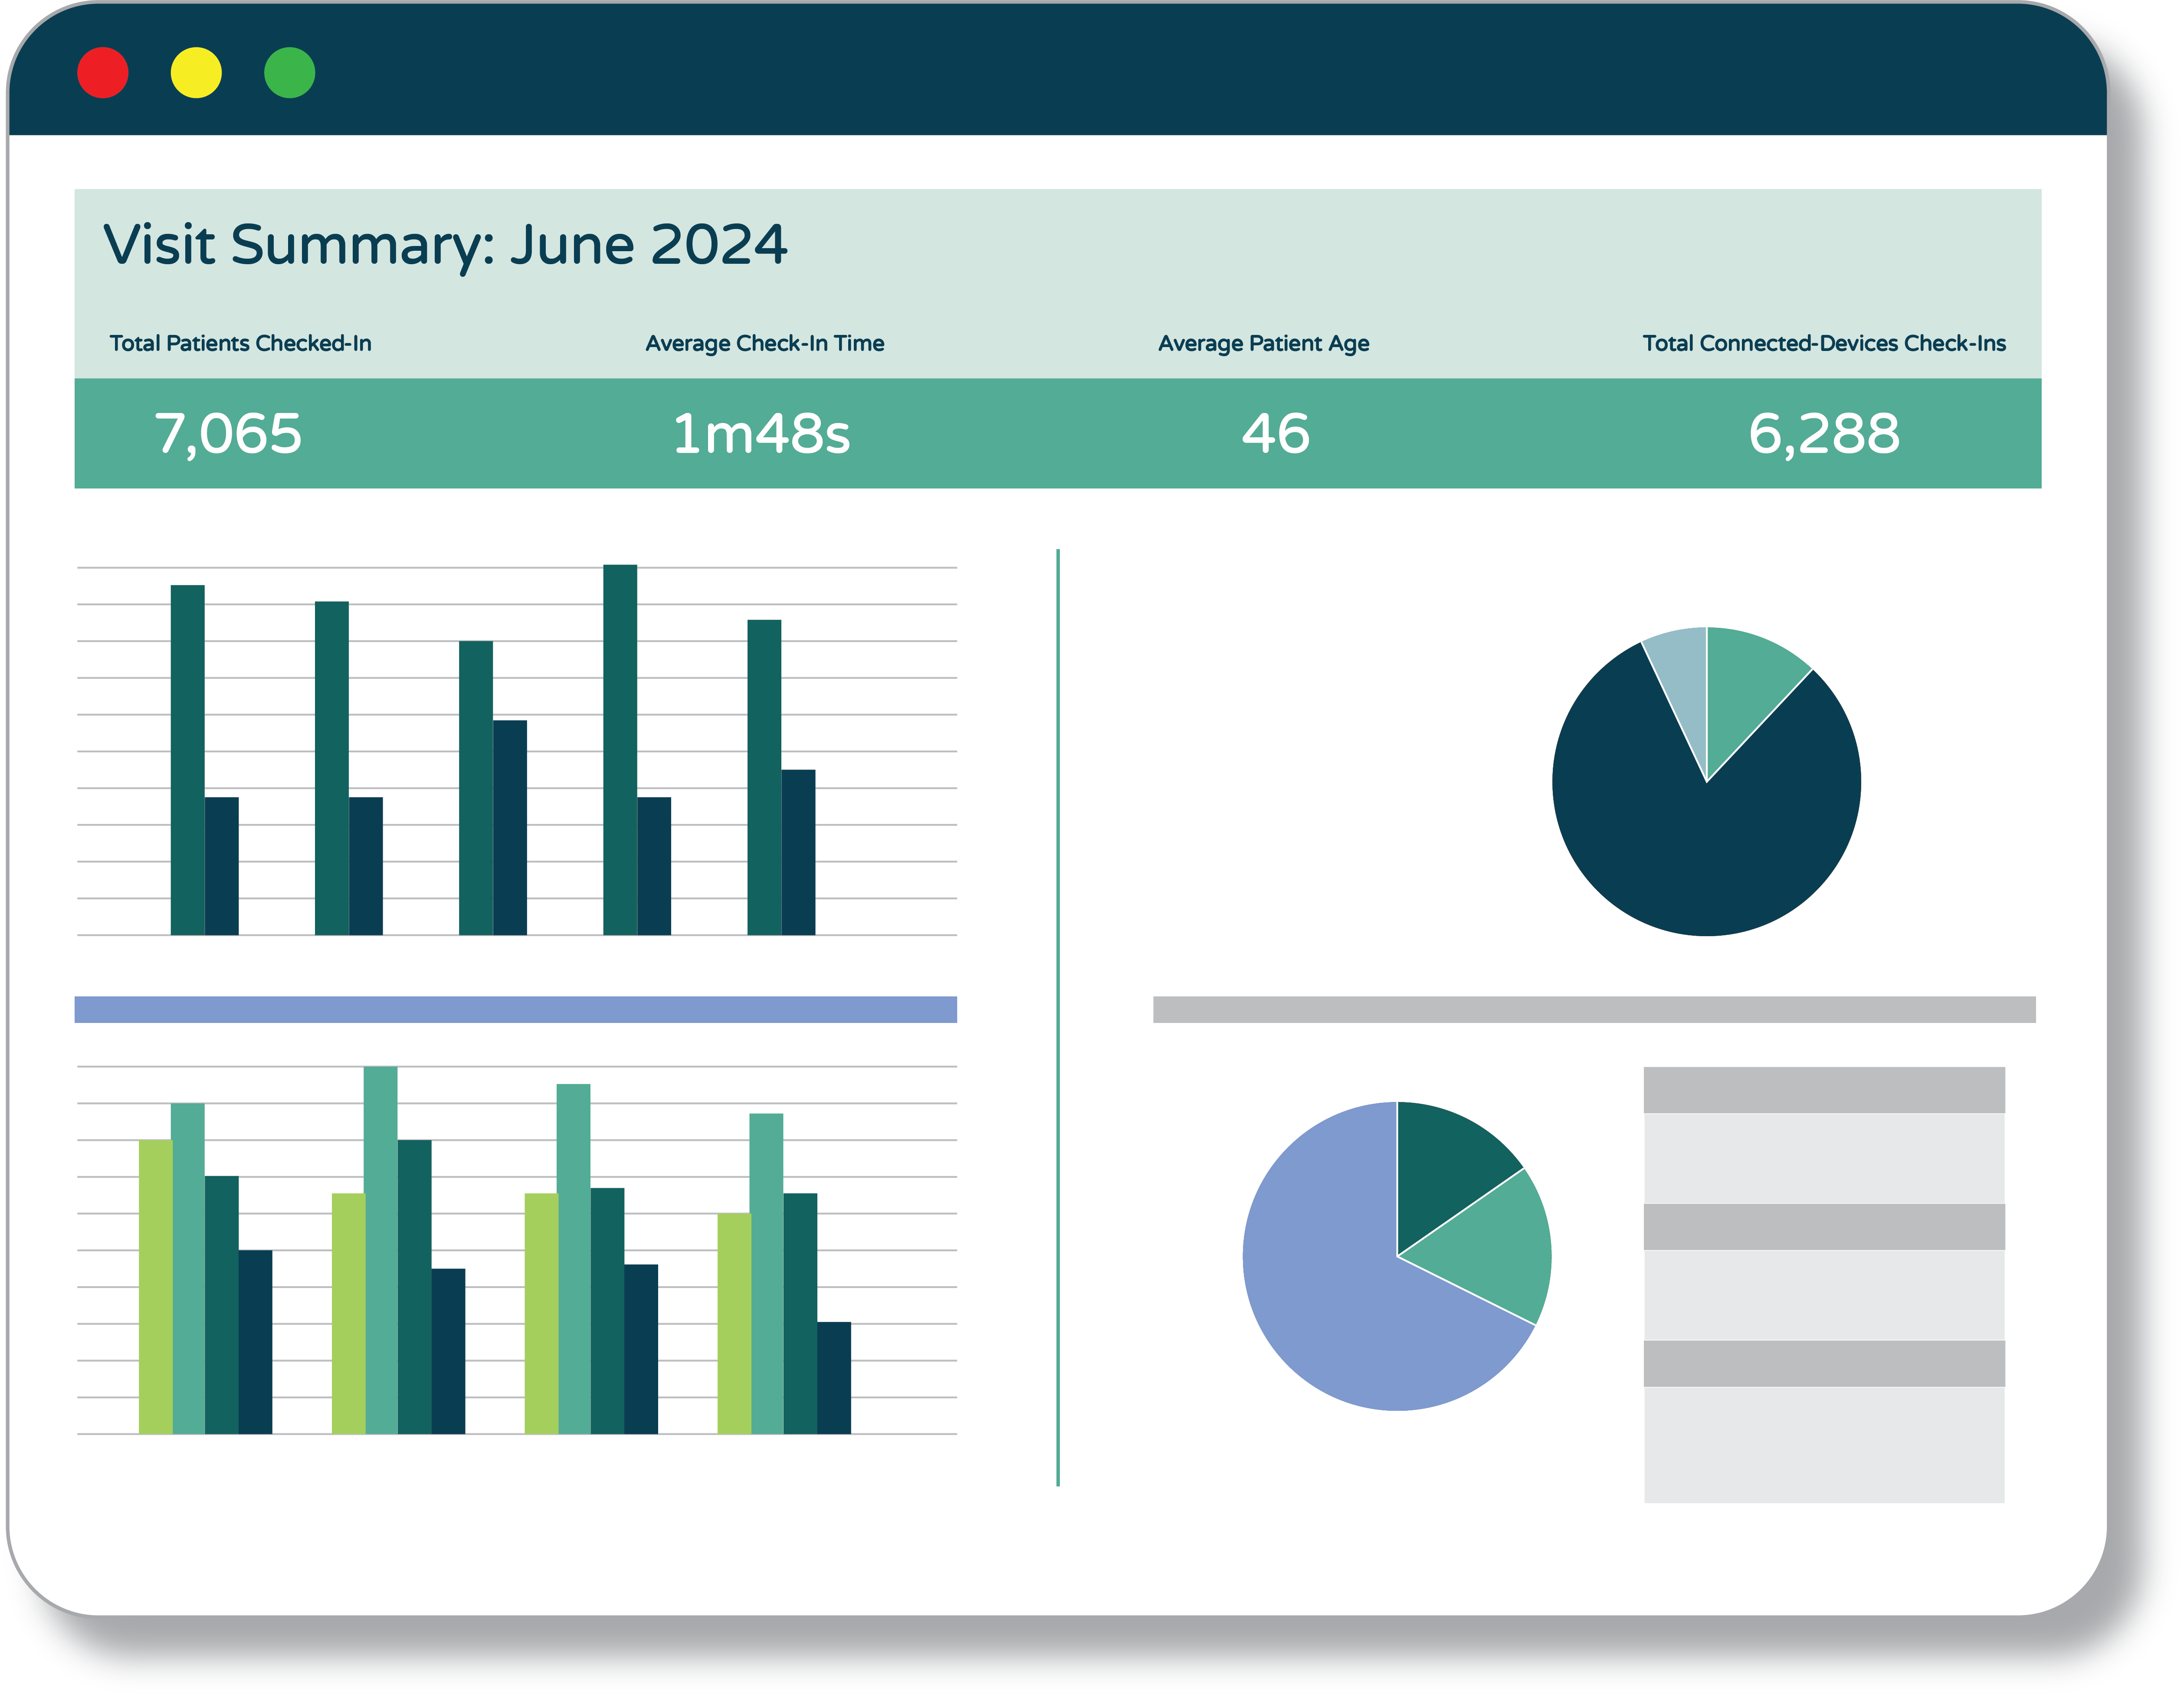Click the green maximize dot

click(290, 73)
